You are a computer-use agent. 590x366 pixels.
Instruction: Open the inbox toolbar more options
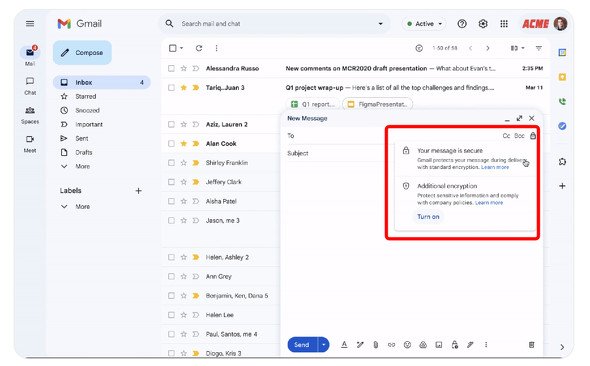click(216, 48)
